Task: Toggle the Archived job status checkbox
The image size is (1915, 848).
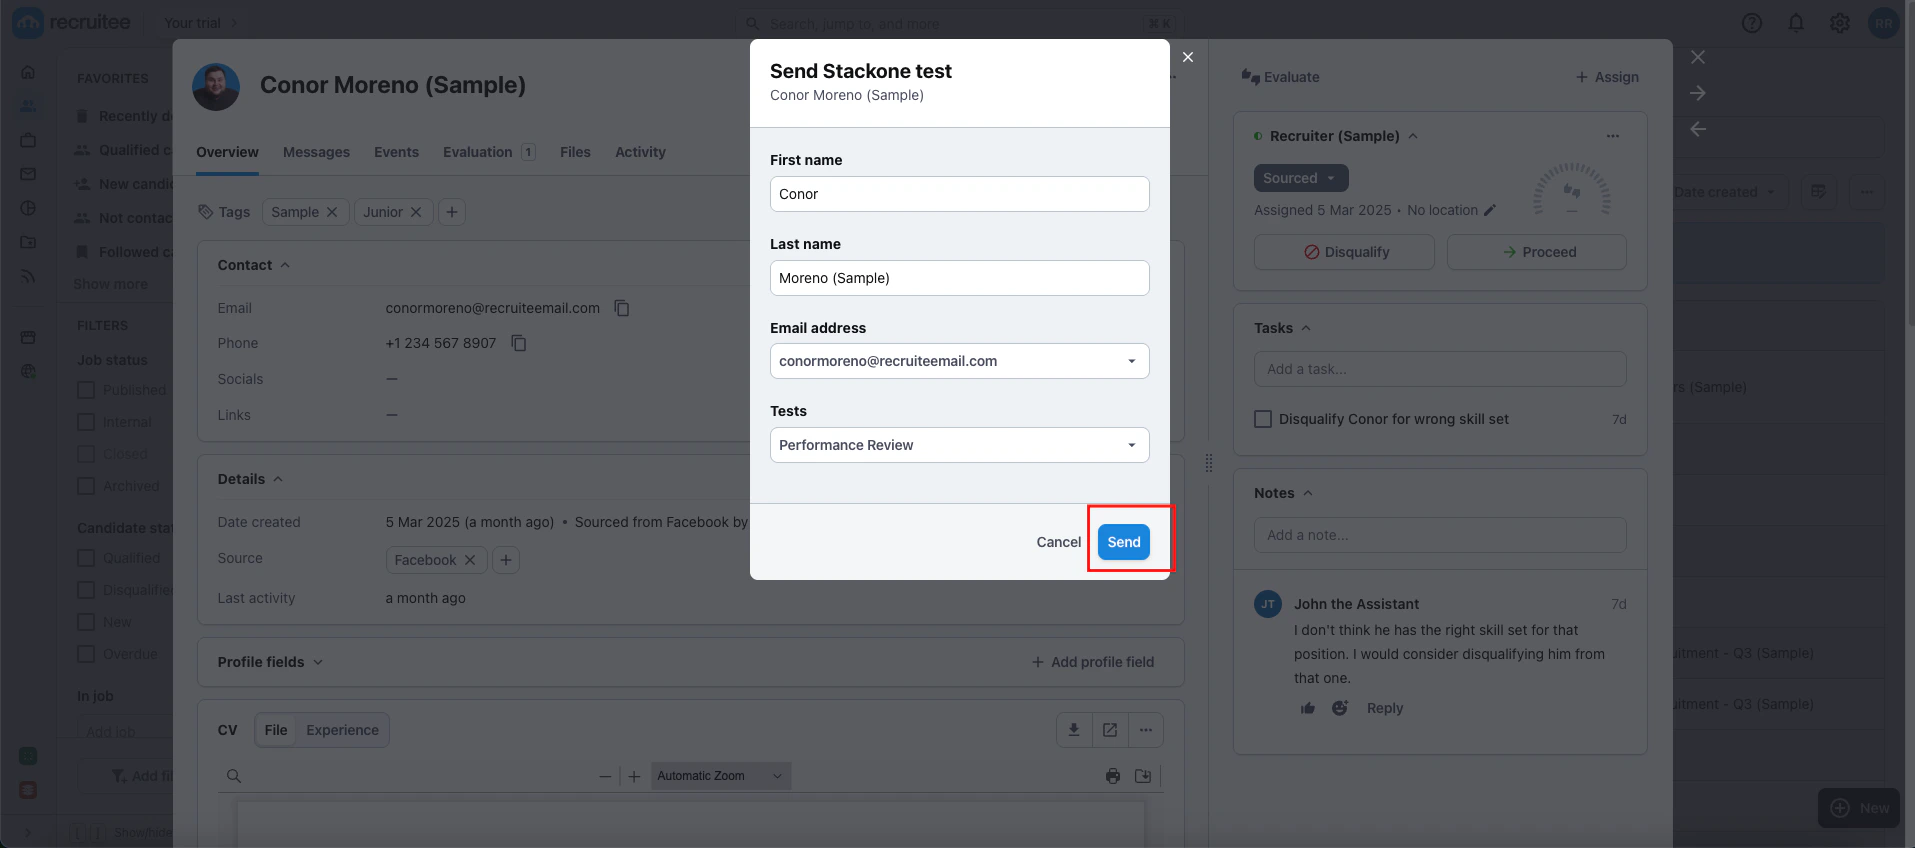Action: (x=86, y=486)
